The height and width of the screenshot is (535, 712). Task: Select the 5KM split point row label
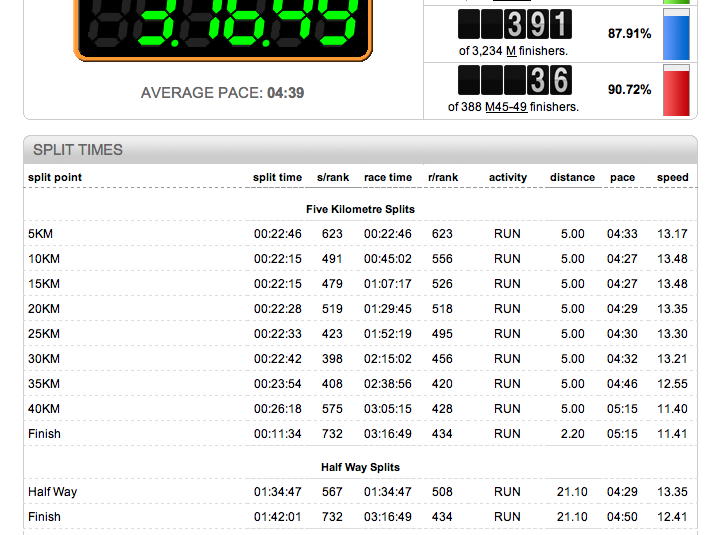pos(40,234)
